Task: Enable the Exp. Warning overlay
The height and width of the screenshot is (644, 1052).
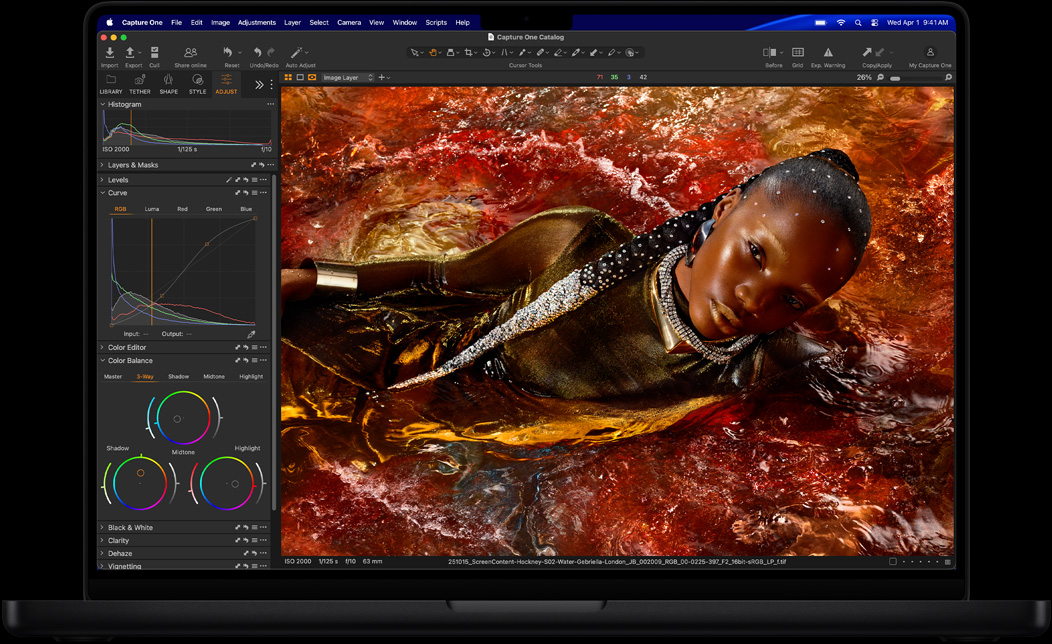Action: (829, 52)
